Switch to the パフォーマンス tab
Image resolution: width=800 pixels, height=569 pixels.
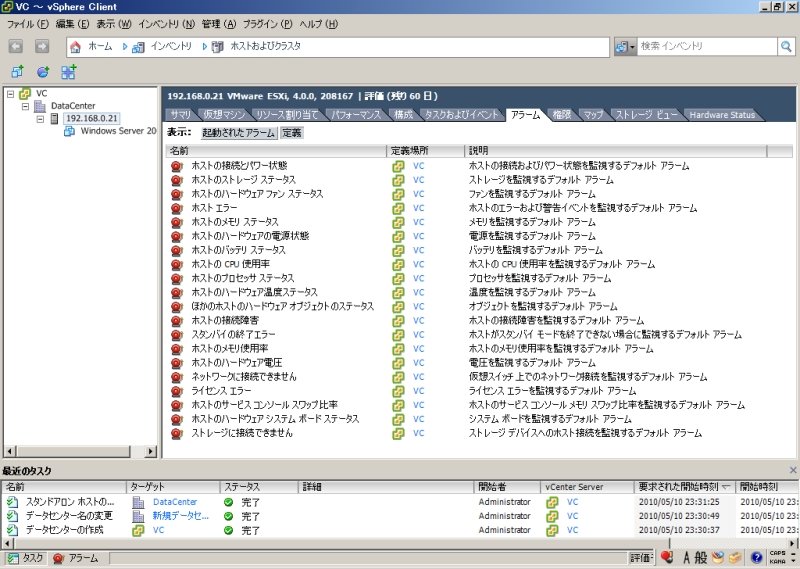point(356,115)
